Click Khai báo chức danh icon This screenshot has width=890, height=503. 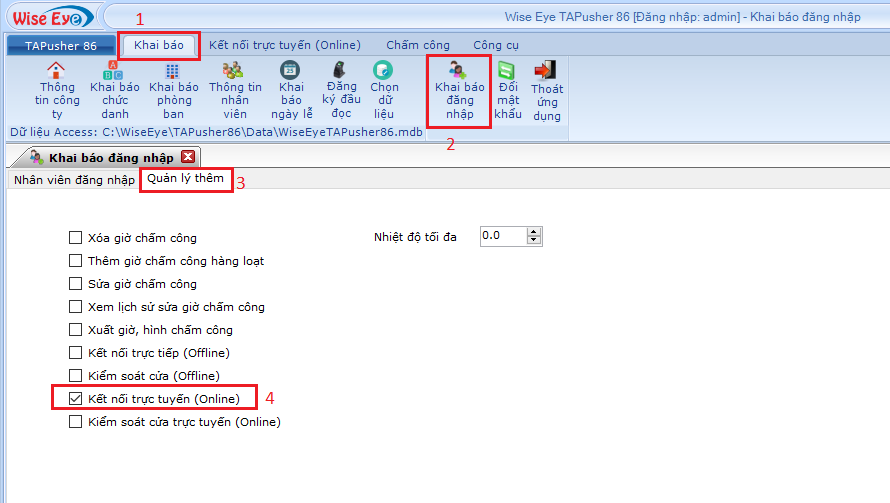click(115, 70)
